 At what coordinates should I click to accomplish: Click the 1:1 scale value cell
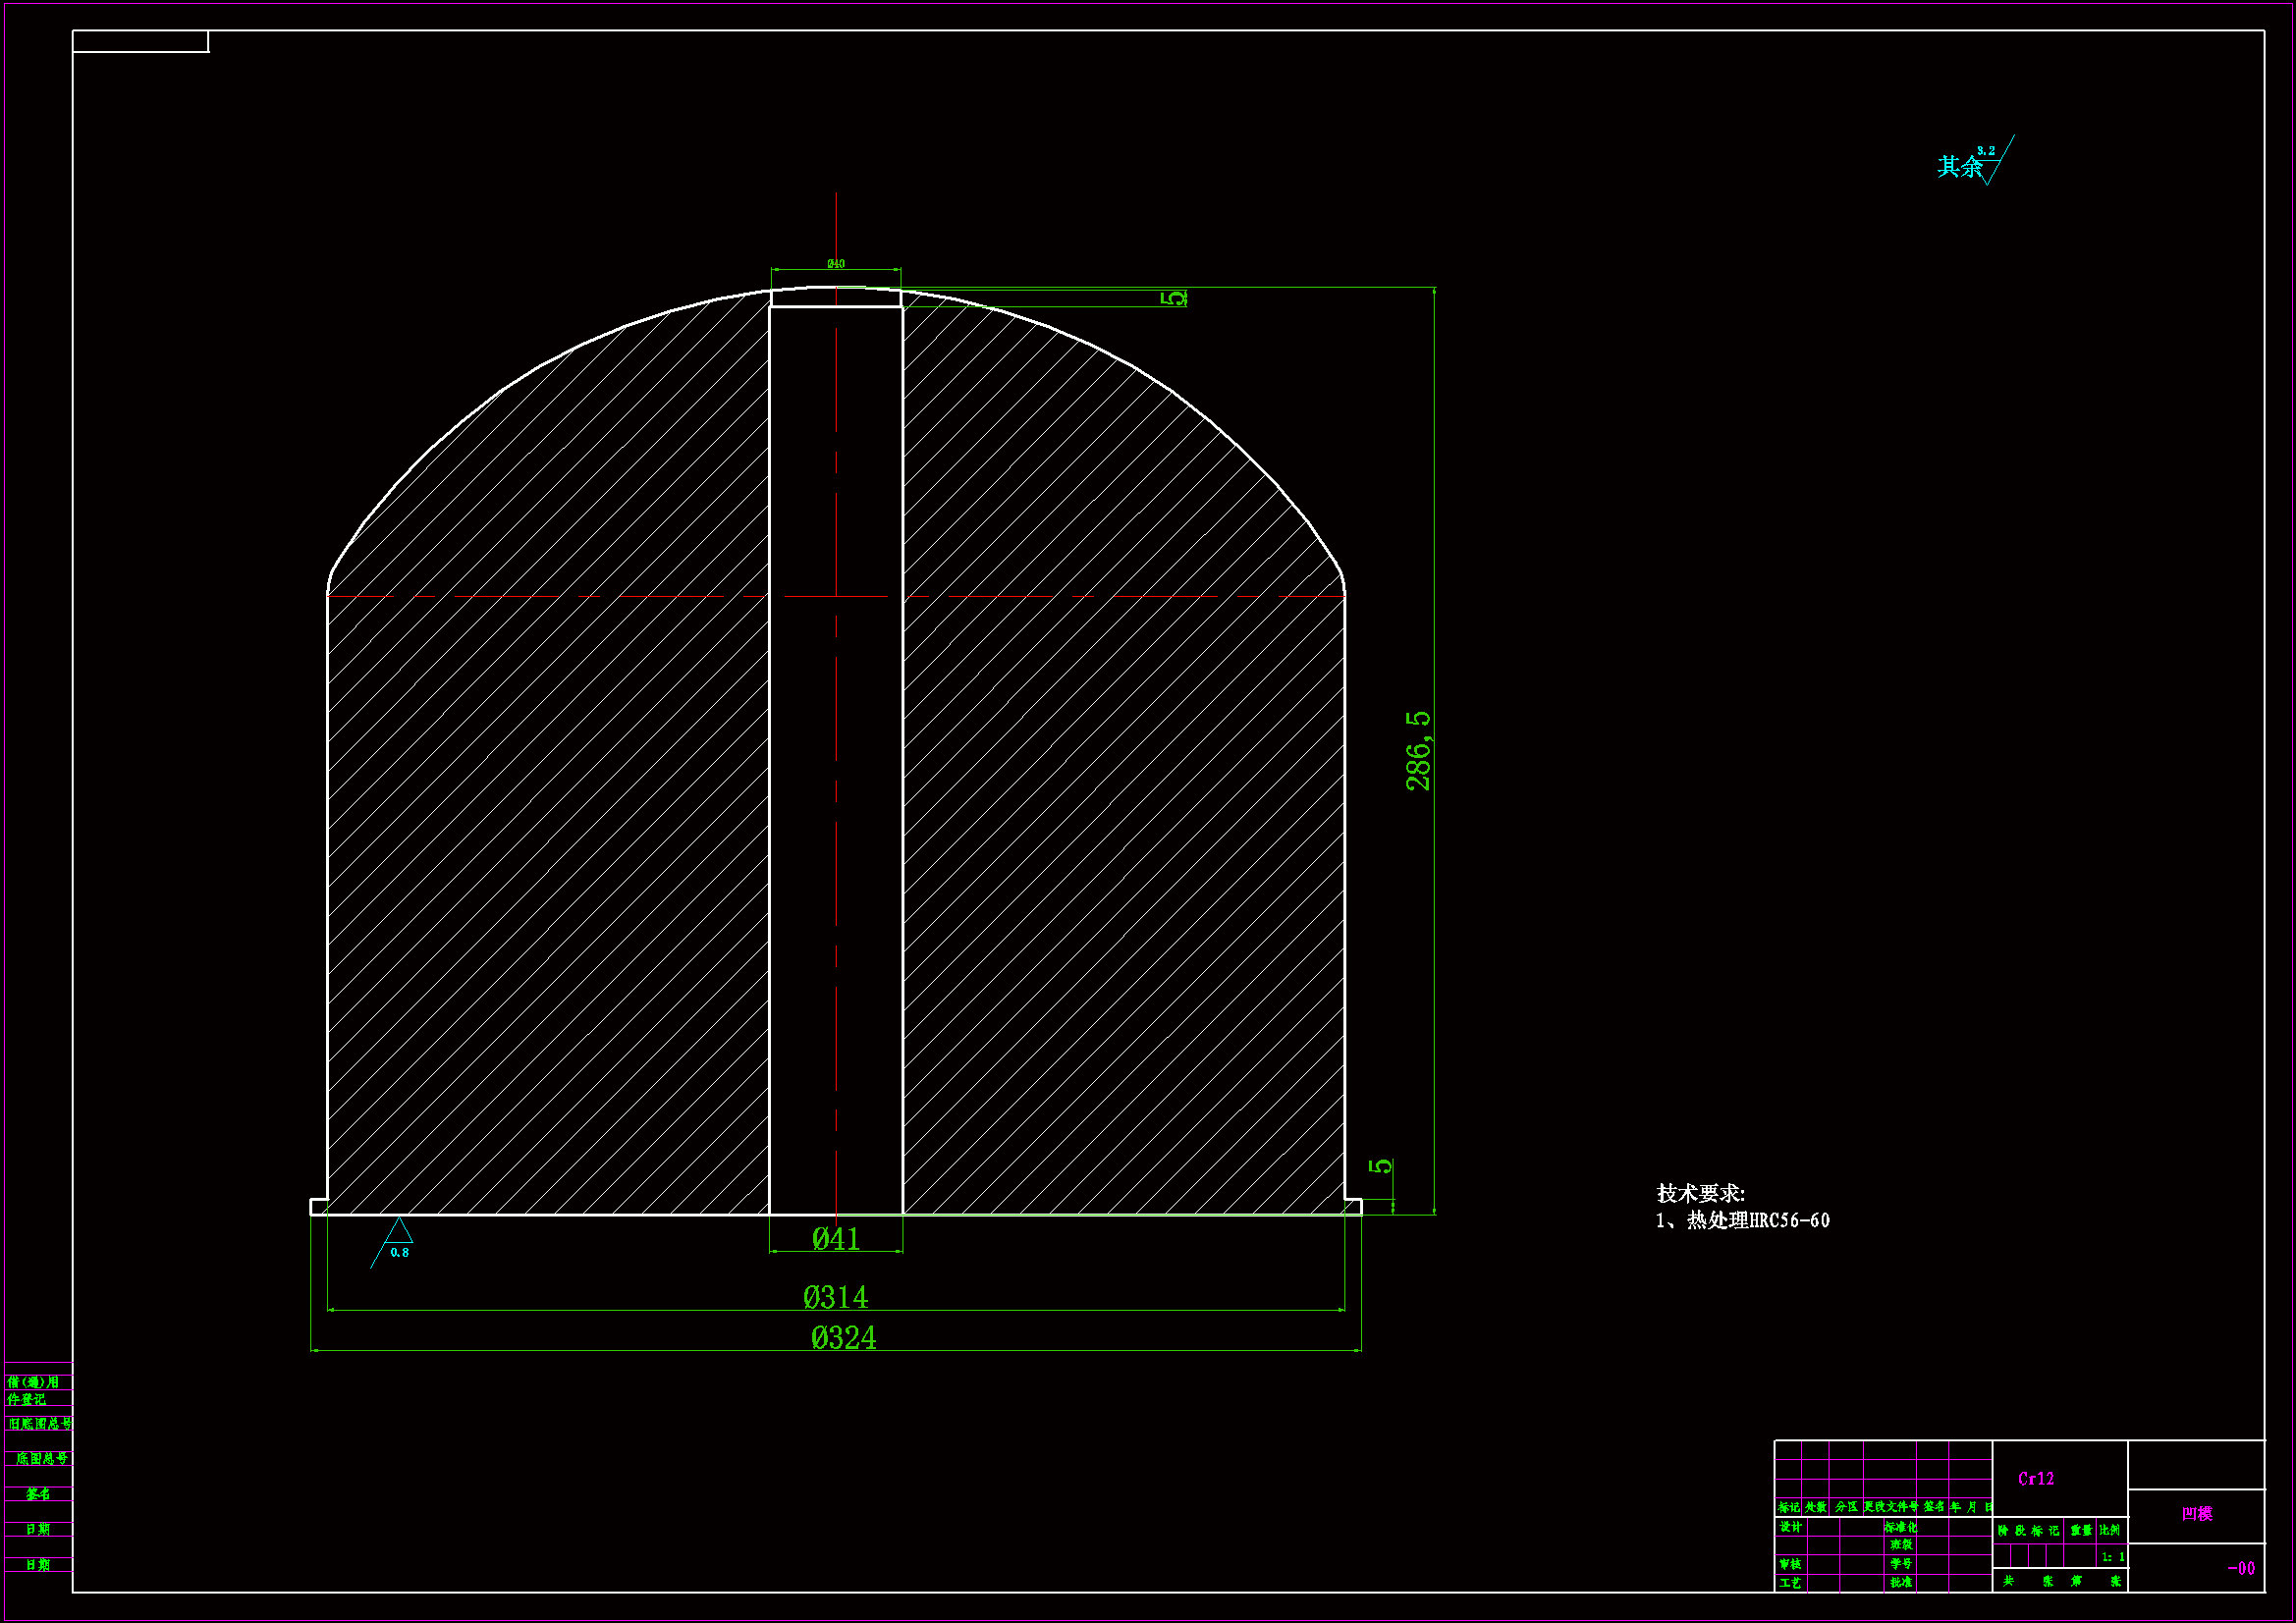click(2112, 1557)
